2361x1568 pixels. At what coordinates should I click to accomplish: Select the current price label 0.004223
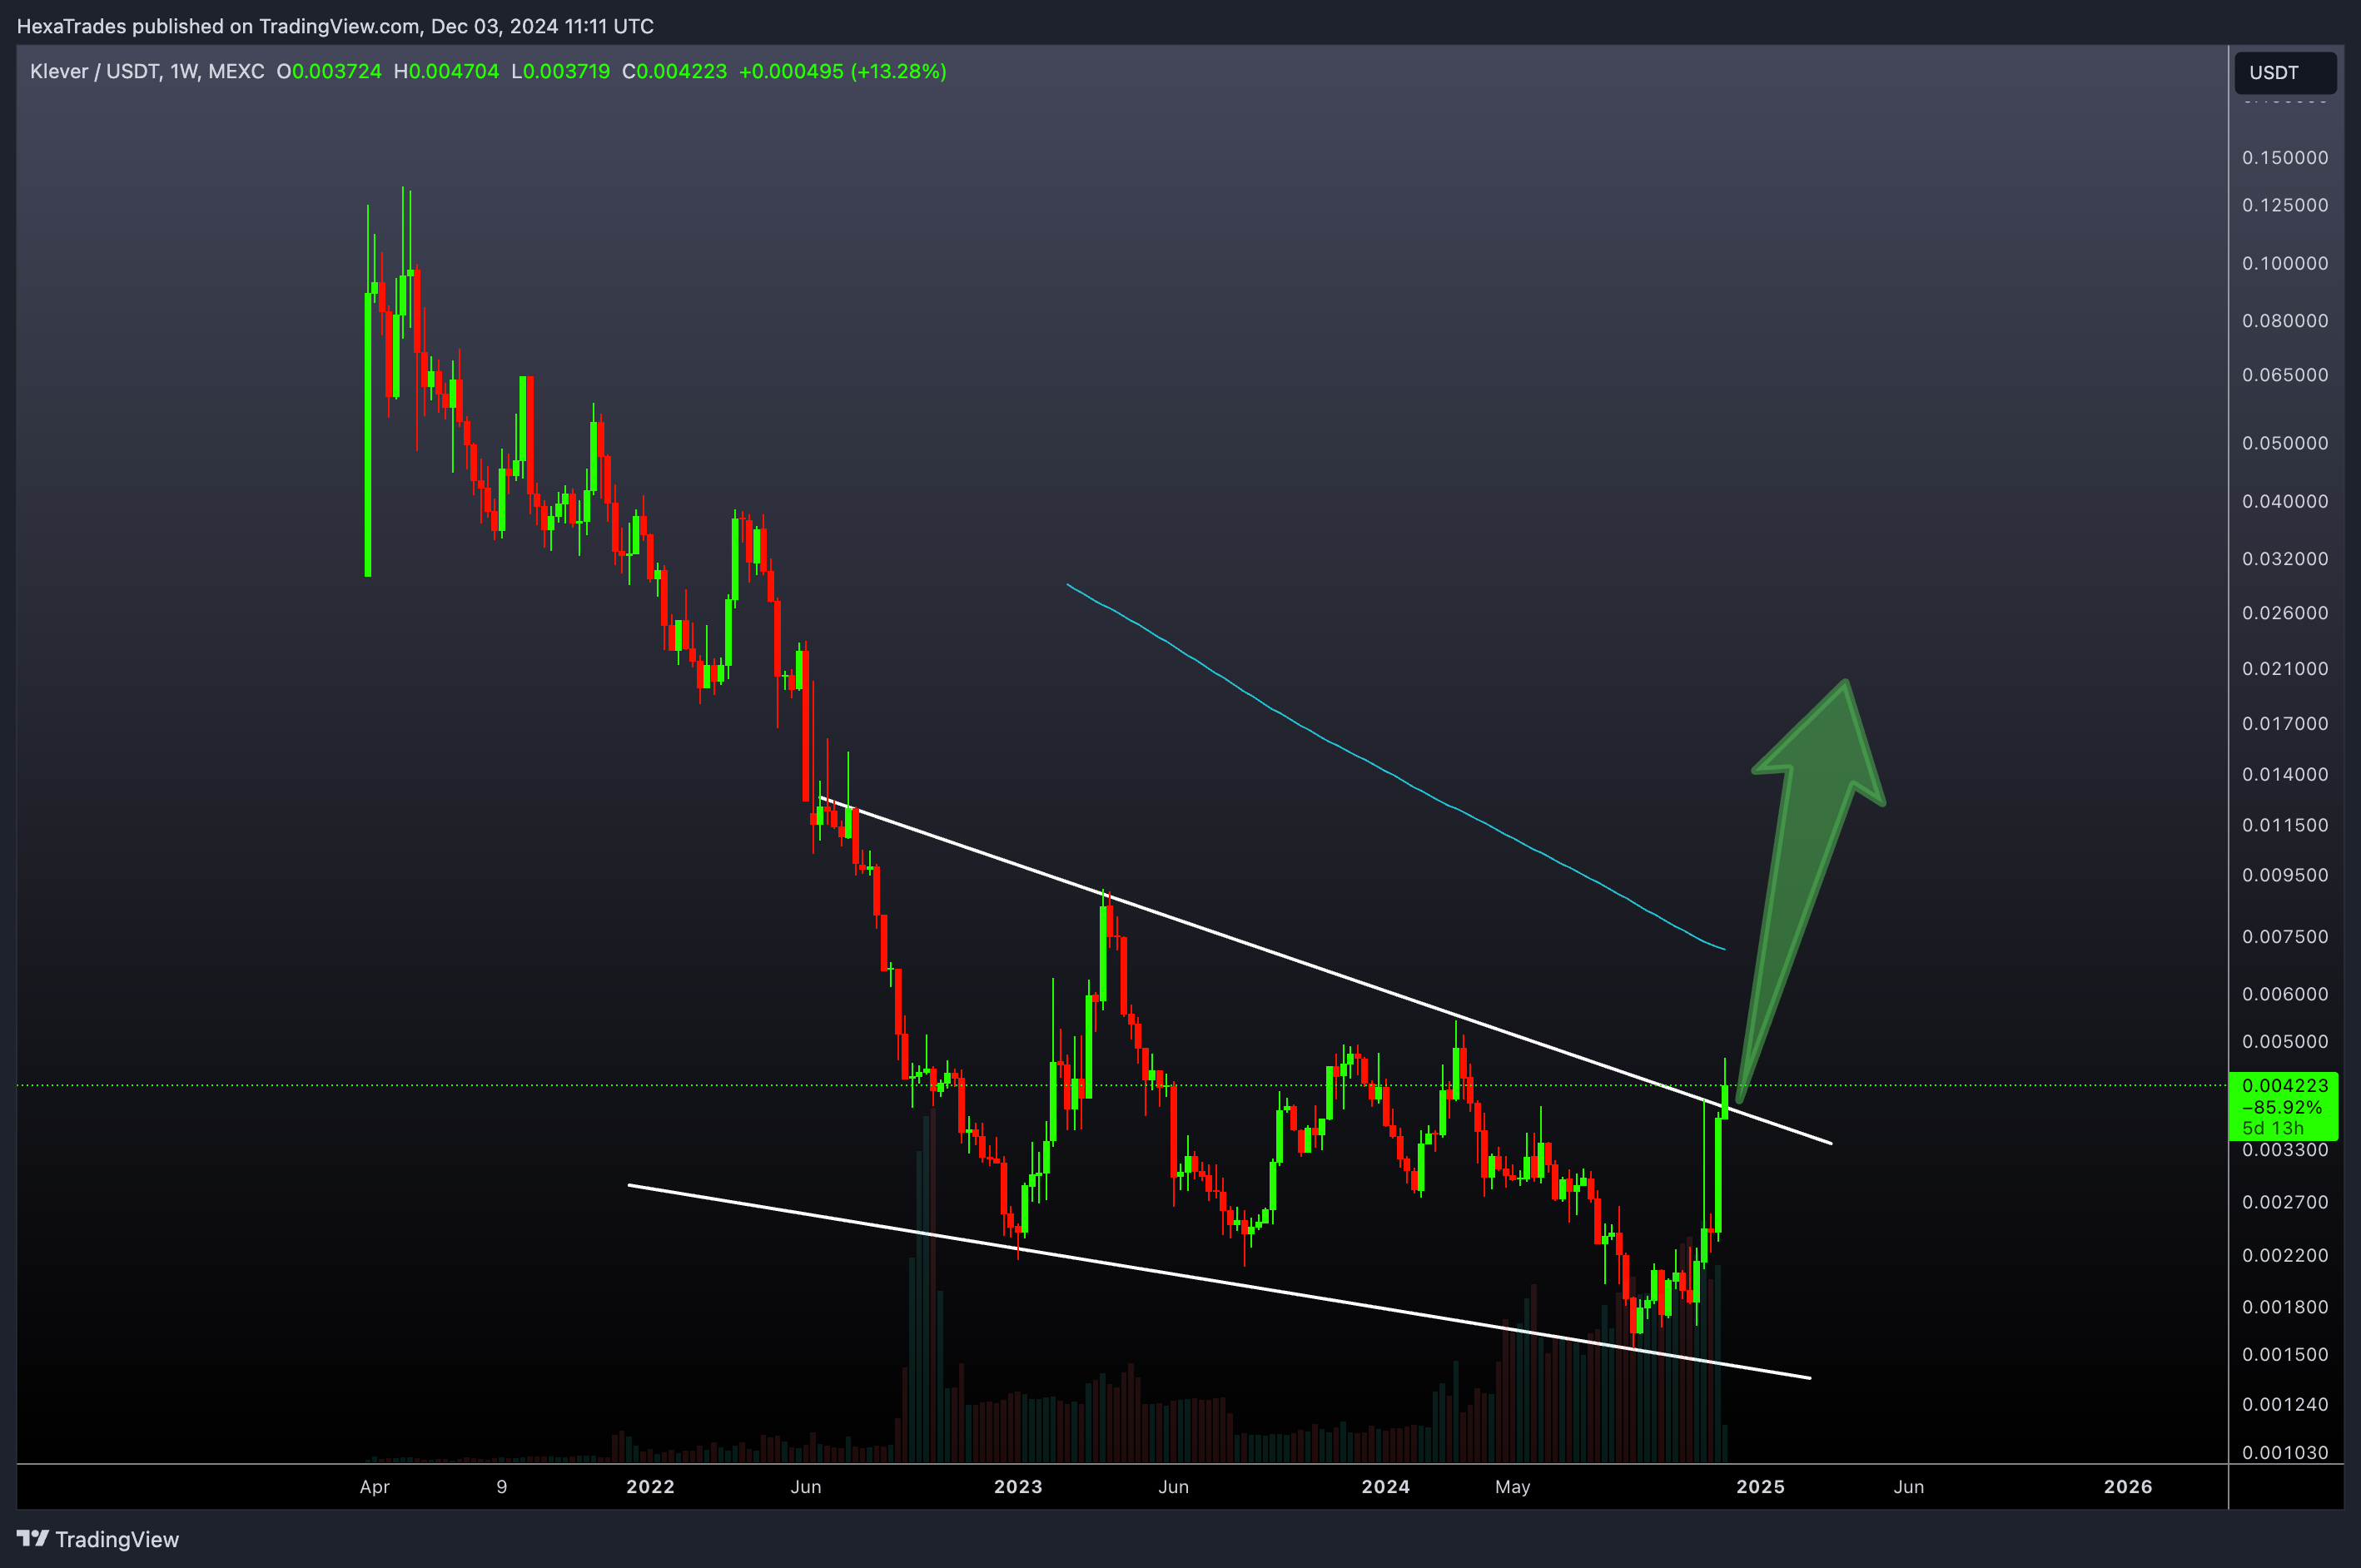2284,1086
